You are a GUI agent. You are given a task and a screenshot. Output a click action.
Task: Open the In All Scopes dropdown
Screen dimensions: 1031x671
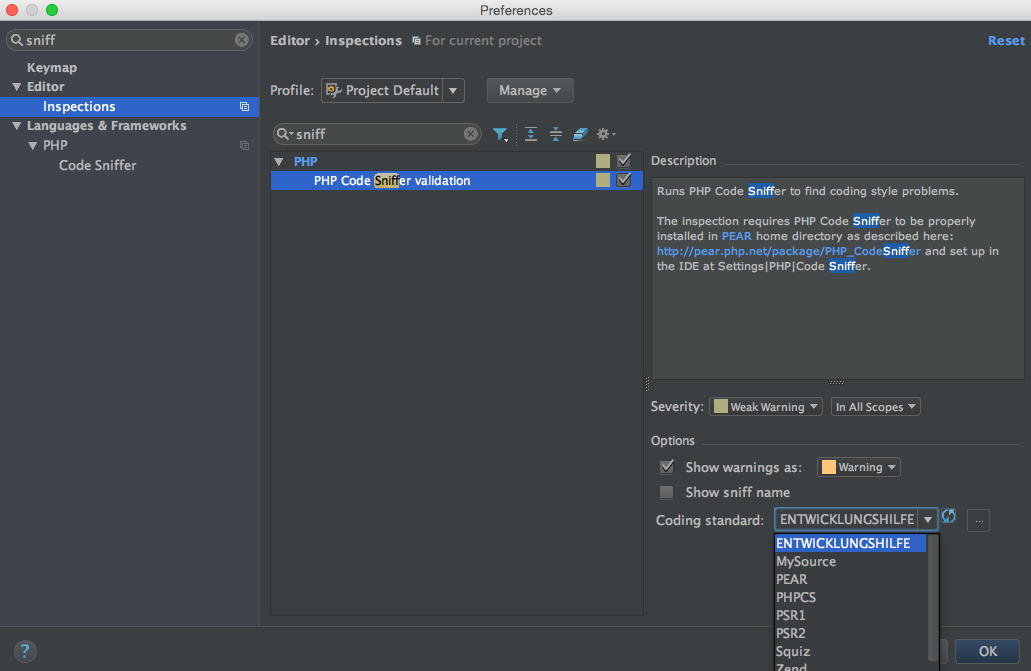(875, 407)
